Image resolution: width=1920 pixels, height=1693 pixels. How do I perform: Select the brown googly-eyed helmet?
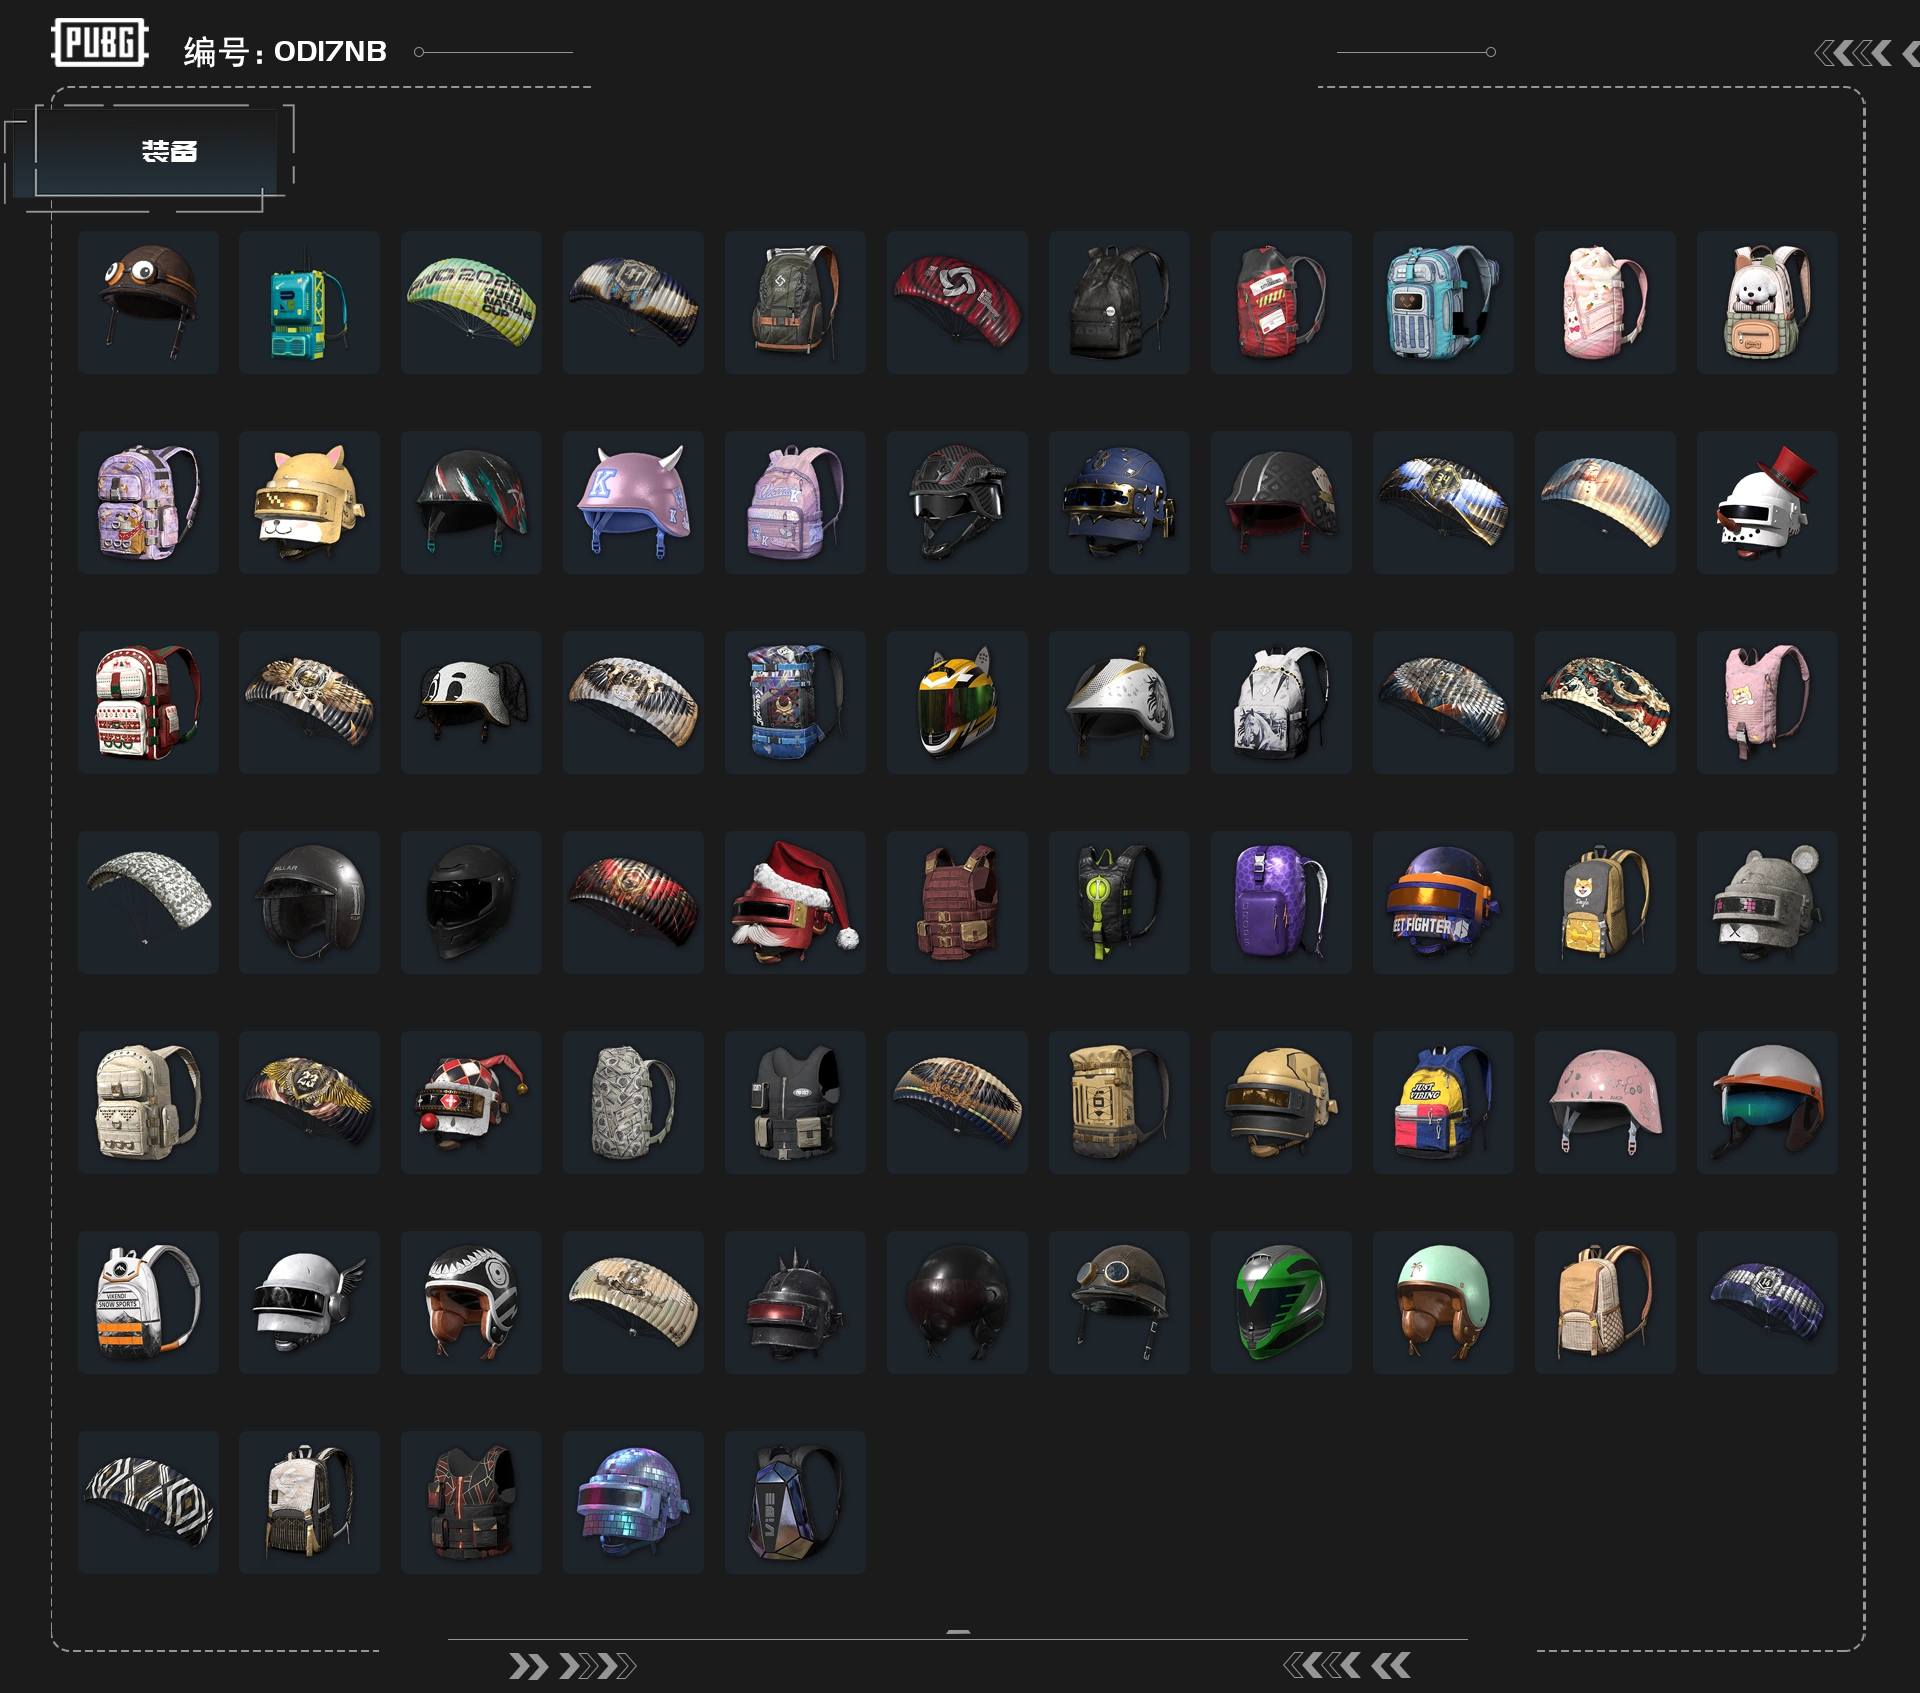tap(148, 302)
